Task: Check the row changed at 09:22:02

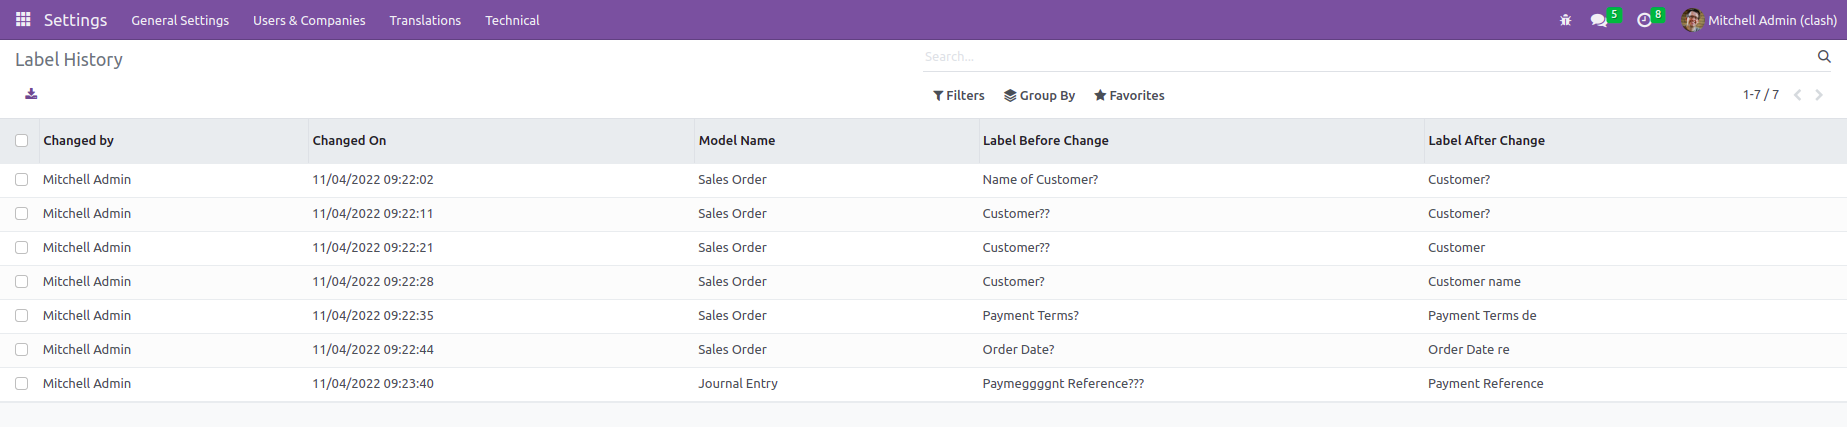Action: coord(22,180)
